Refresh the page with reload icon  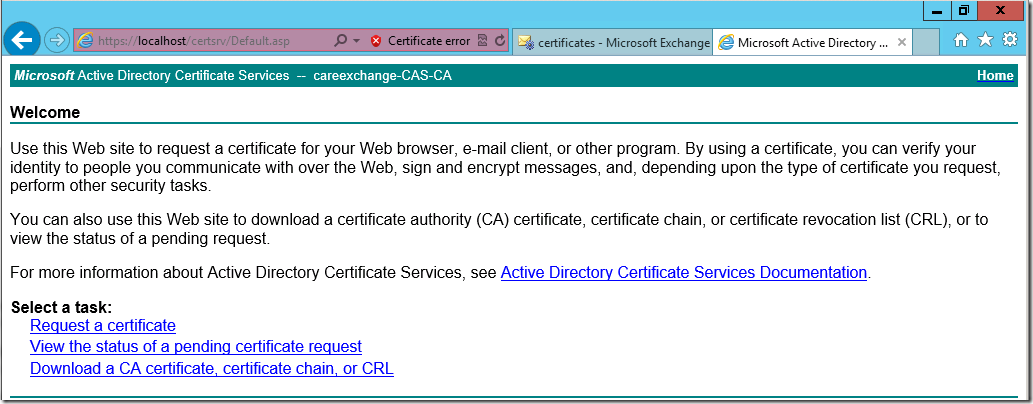click(x=500, y=41)
